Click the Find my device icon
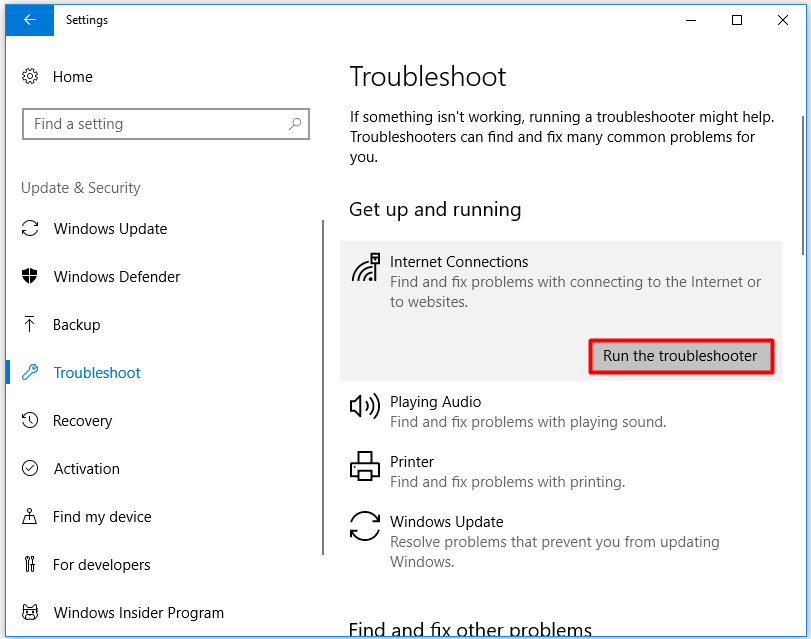Screen dimensions: 811x639 tap(30, 516)
